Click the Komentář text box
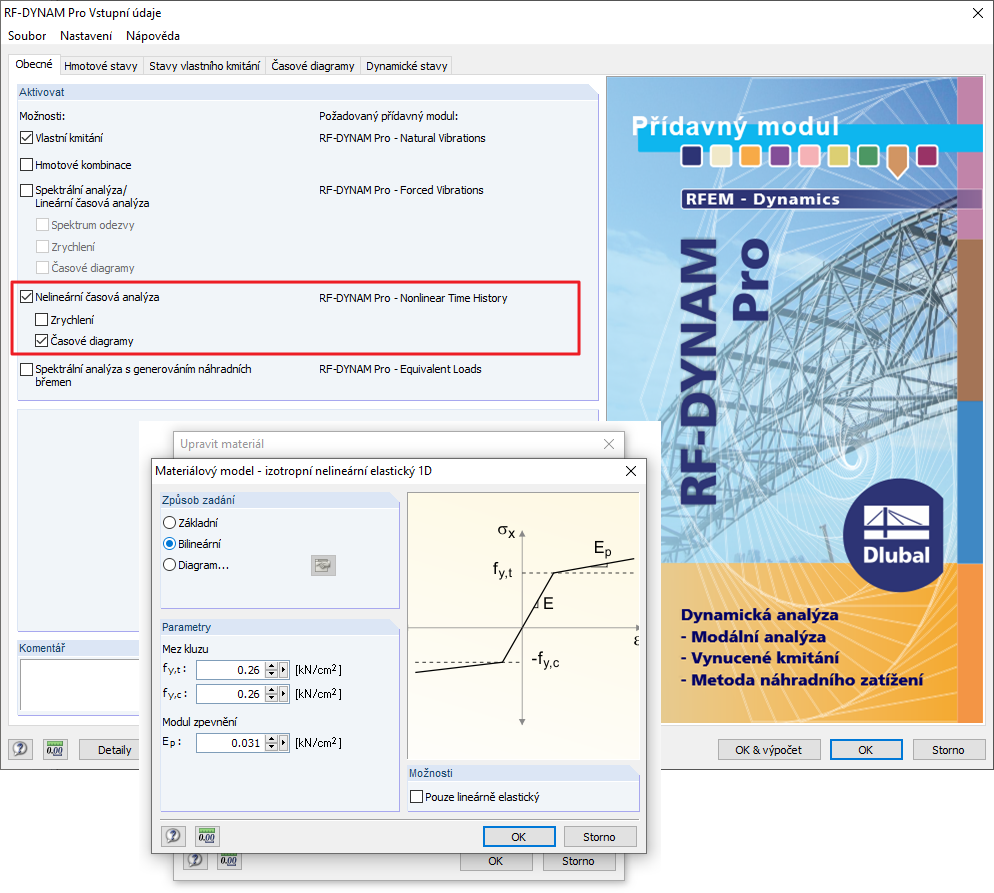This screenshot has width=994, height=893. point(80,685)
